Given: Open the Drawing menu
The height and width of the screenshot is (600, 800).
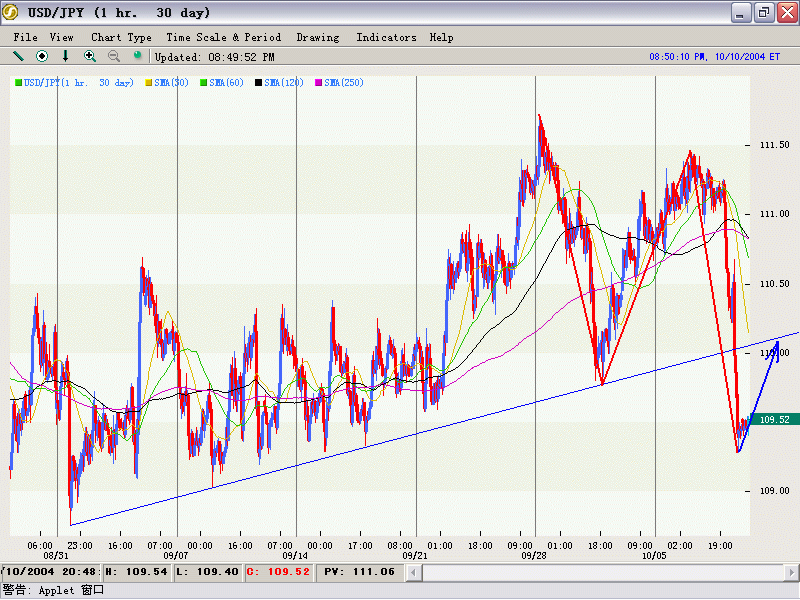Looking at the screenshot, I should 318,37.
